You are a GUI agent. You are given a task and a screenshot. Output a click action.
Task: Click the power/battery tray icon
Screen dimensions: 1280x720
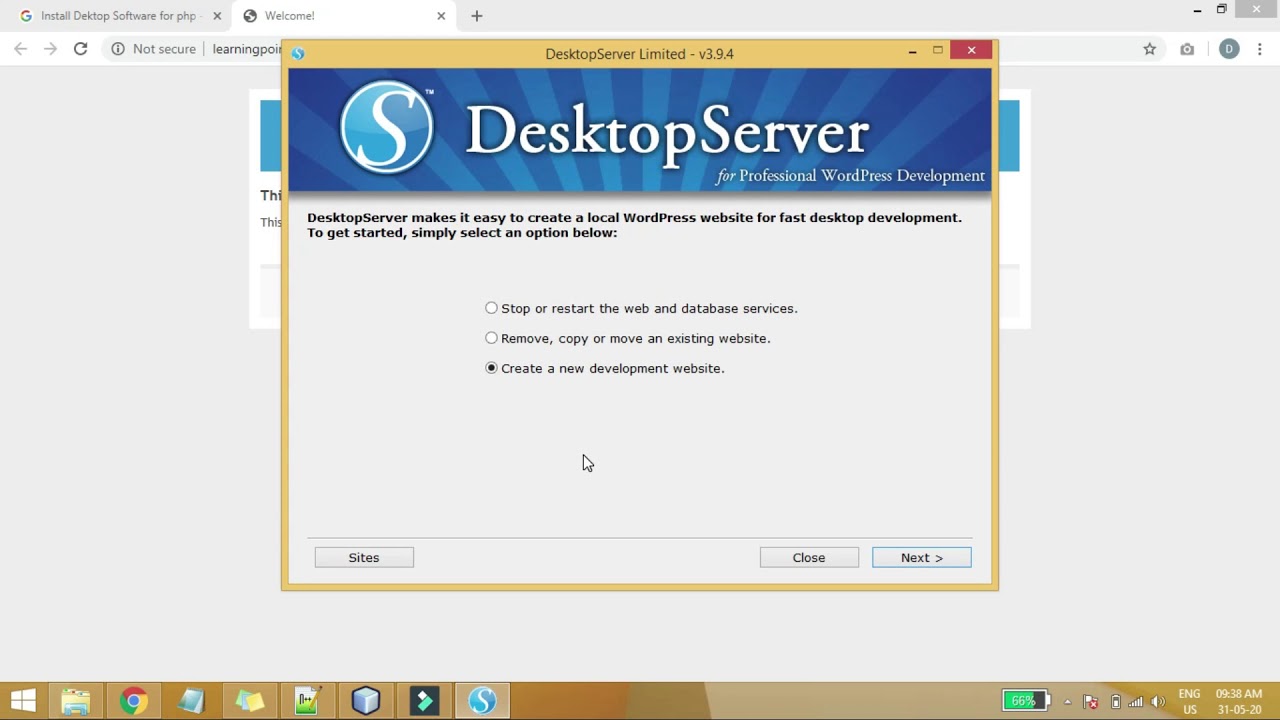pos(1116,702)
